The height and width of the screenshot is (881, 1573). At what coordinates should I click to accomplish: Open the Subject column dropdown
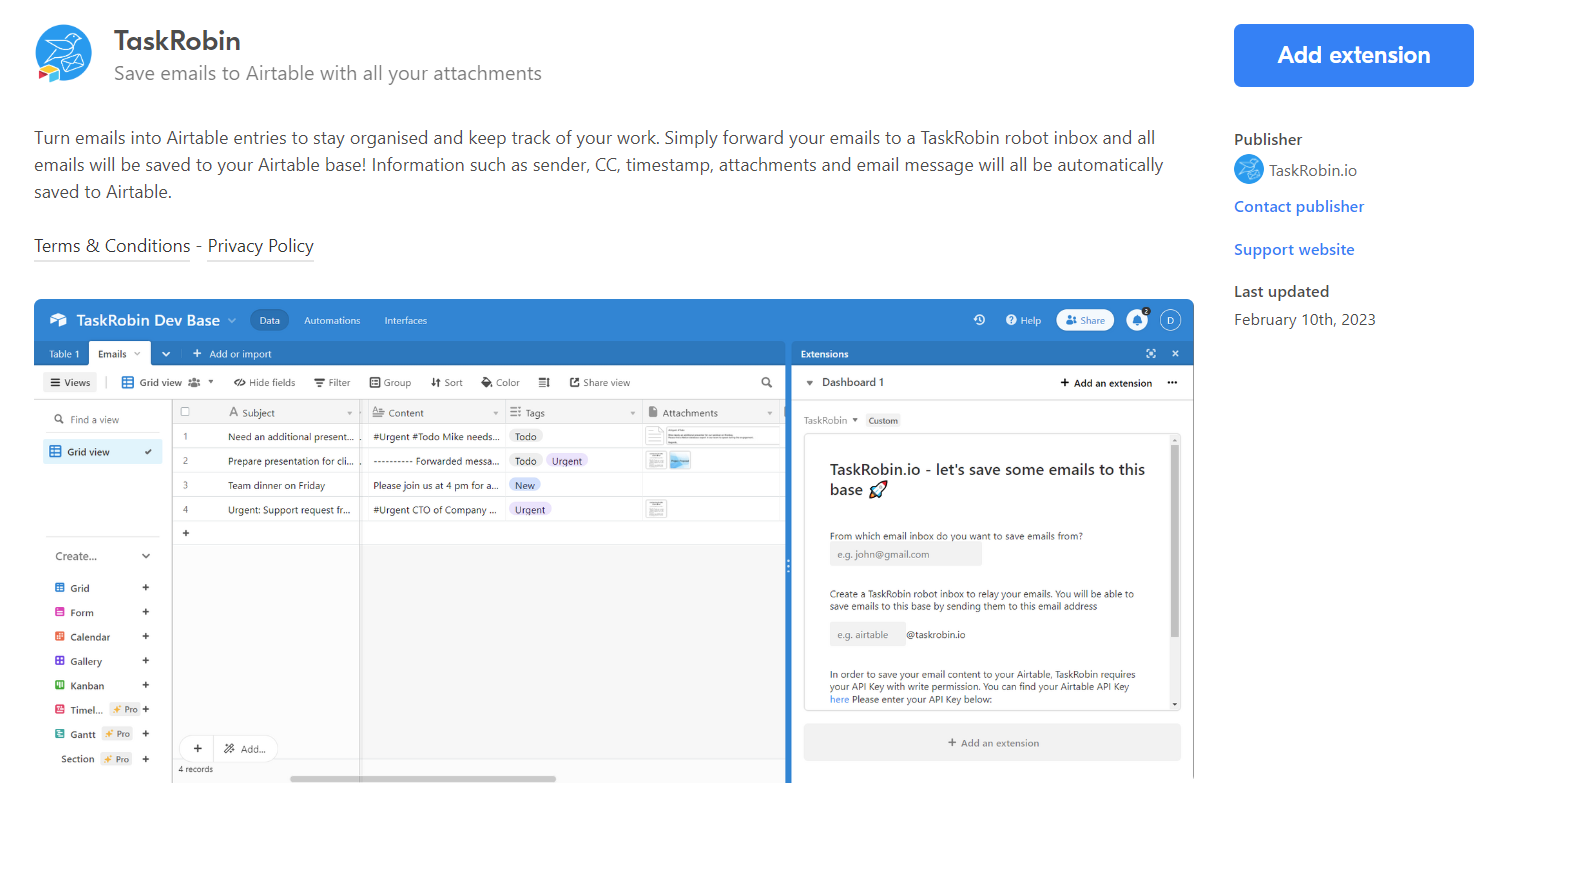coord(350,413)
